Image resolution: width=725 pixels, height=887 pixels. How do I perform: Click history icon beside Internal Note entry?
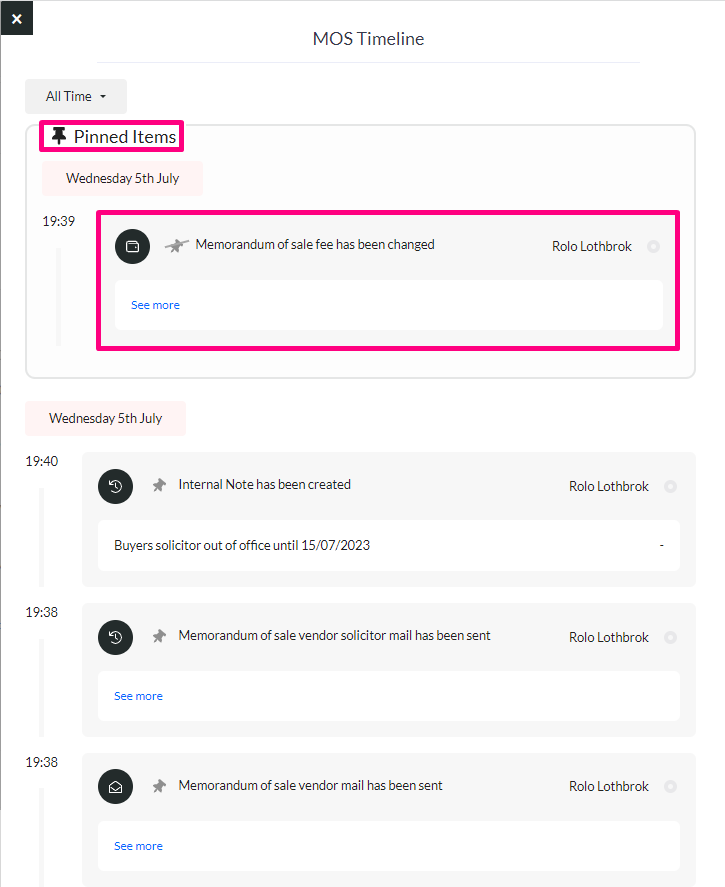pos(115,486)
